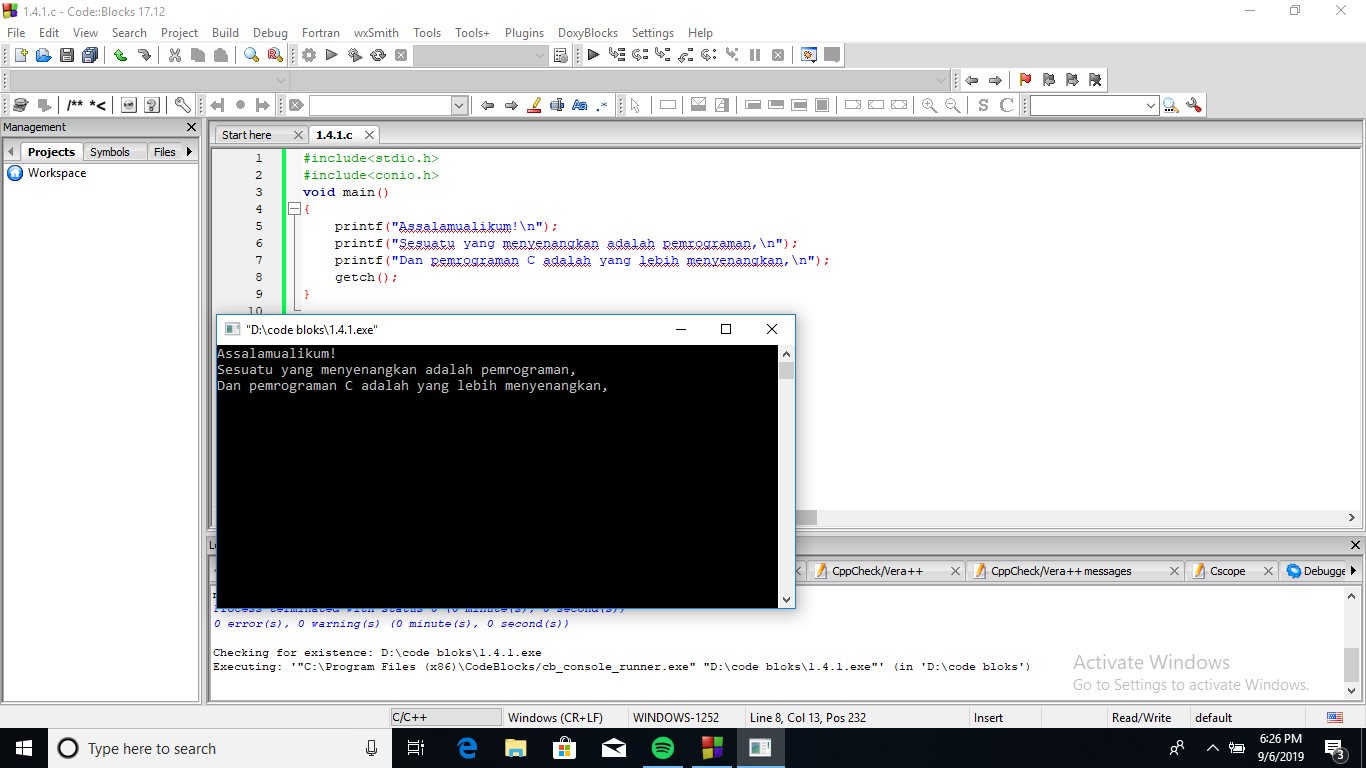This screenshot has width=1366, height=768.
Task: Start debugger with Debug/Continue icon
Action: click(x=593, y=56)
